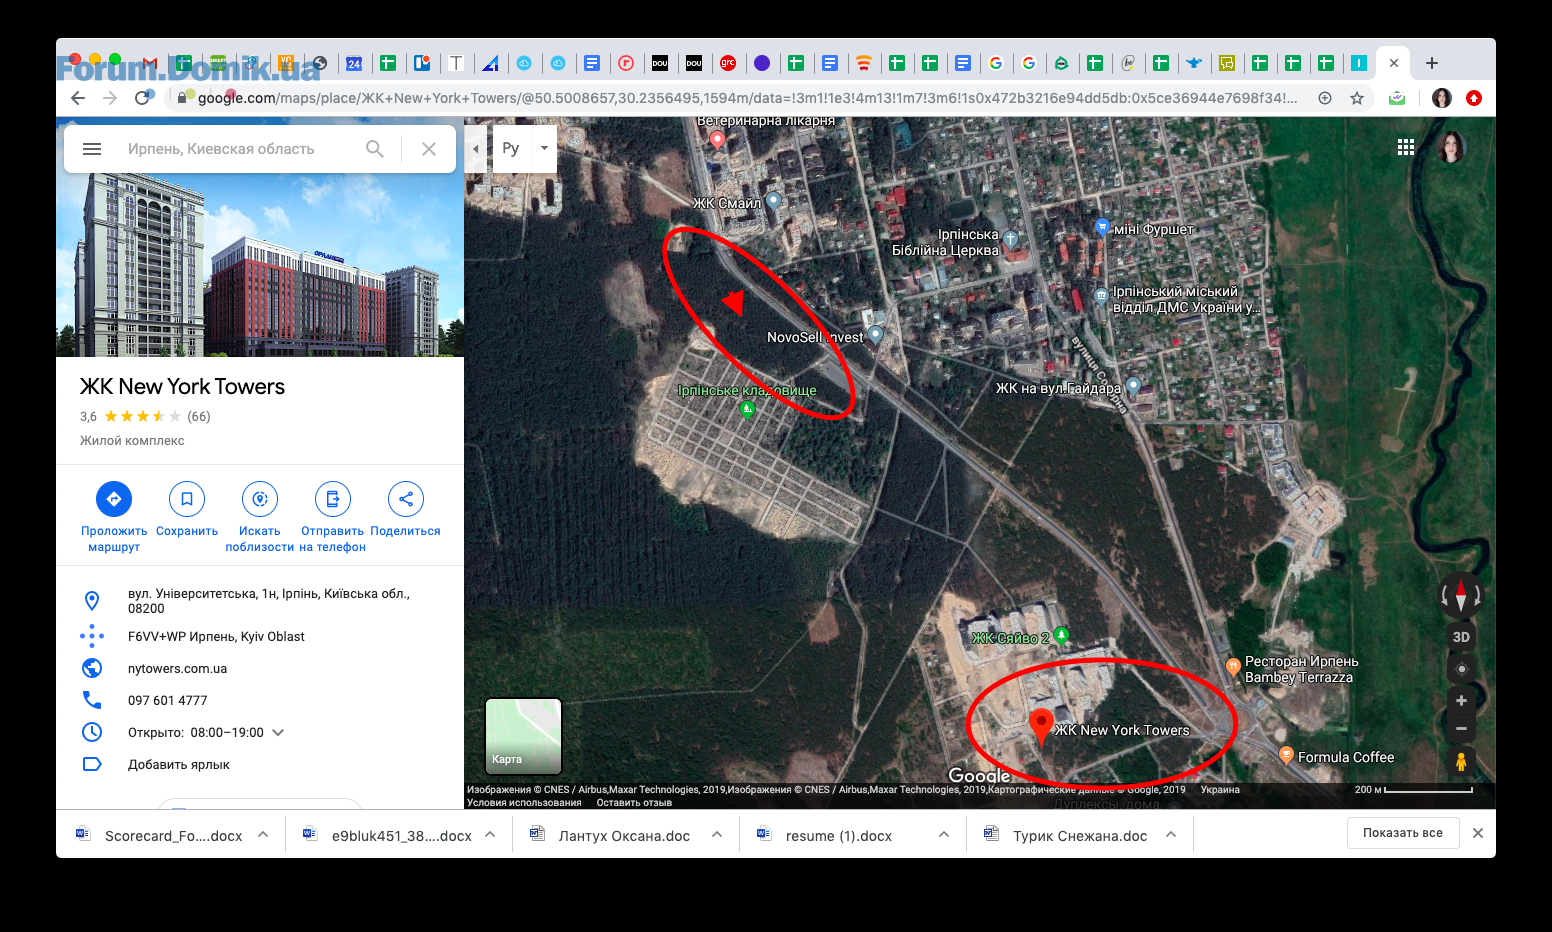
Task: Open the Условия использования link
Action: (x=524, y=803)
